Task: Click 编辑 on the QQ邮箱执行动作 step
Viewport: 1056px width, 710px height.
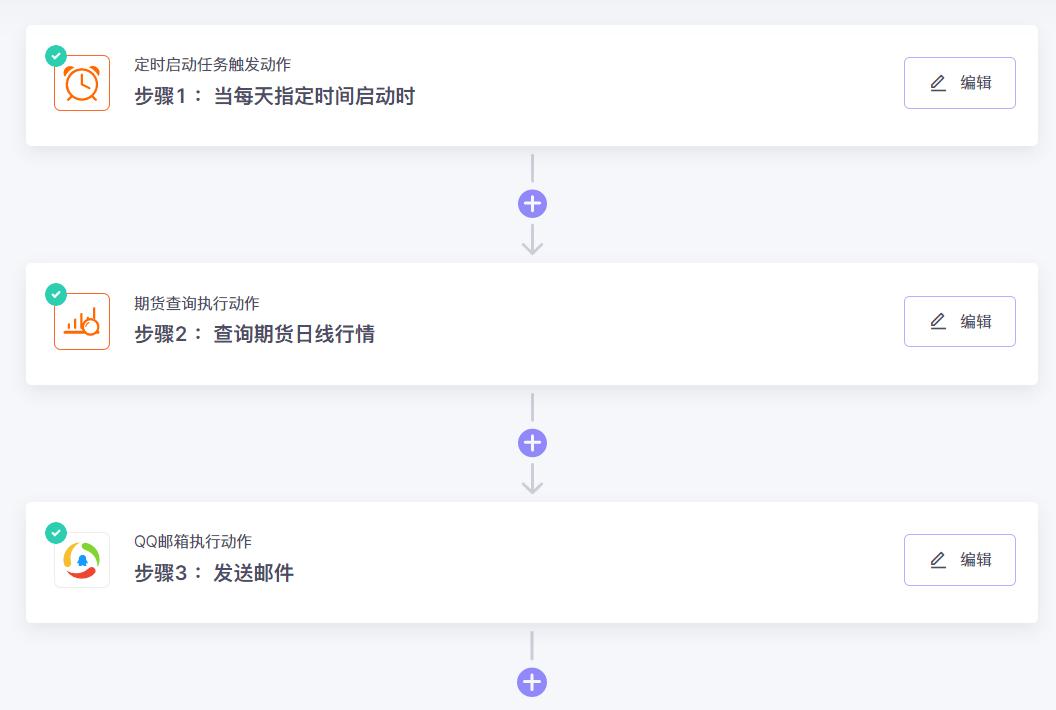Action: coord(959,560)
